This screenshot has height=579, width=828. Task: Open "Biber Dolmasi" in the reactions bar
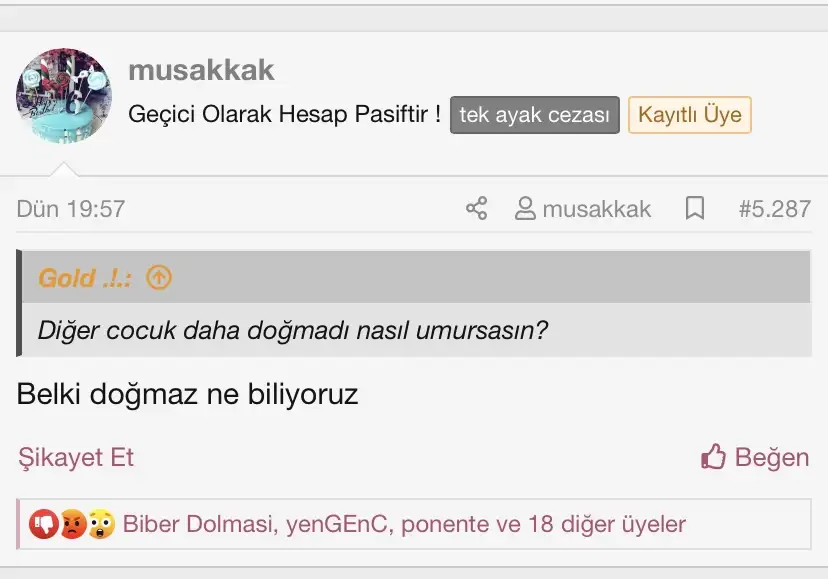point(198,524)
